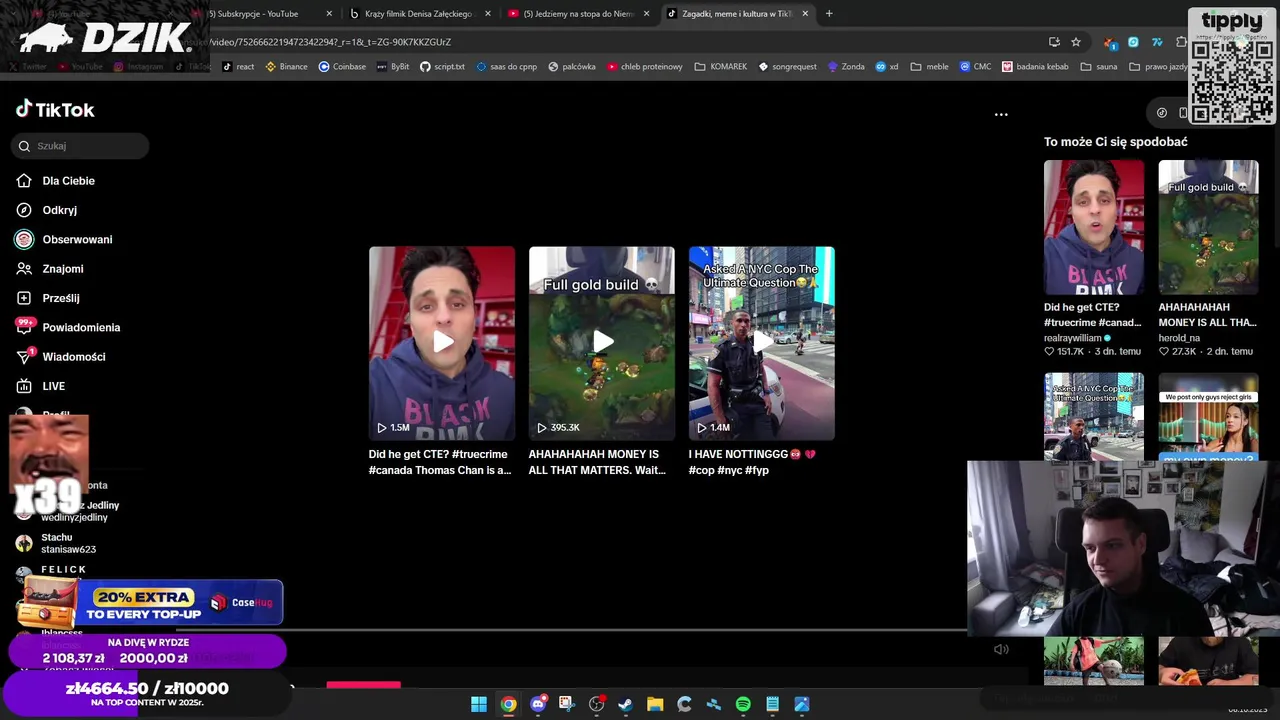Open the Odkryj explore page
The image size is (1280, 720).
(x=47, y=210)
